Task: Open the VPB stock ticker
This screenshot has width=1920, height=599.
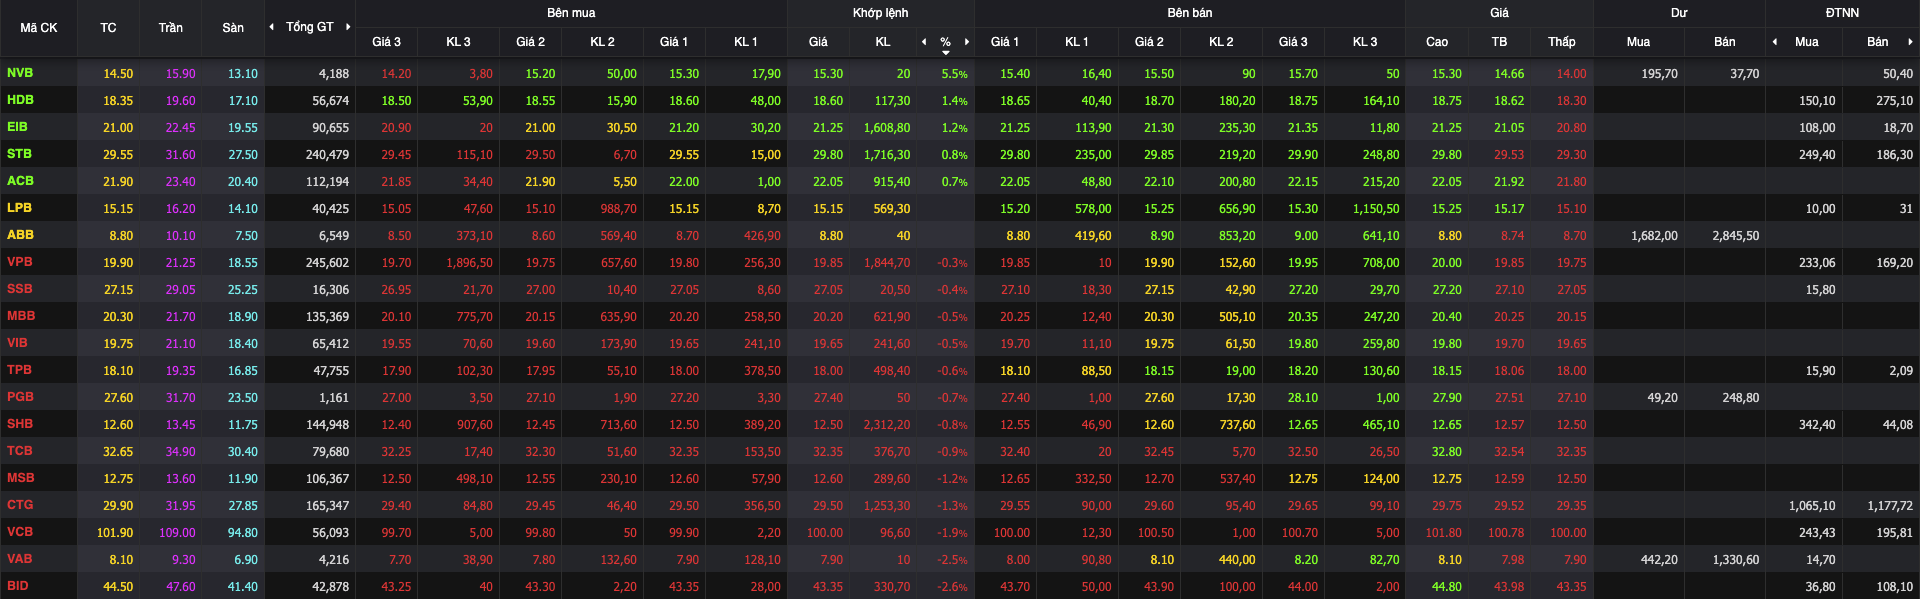Action: pyautogui.click(x=19, y=262)
